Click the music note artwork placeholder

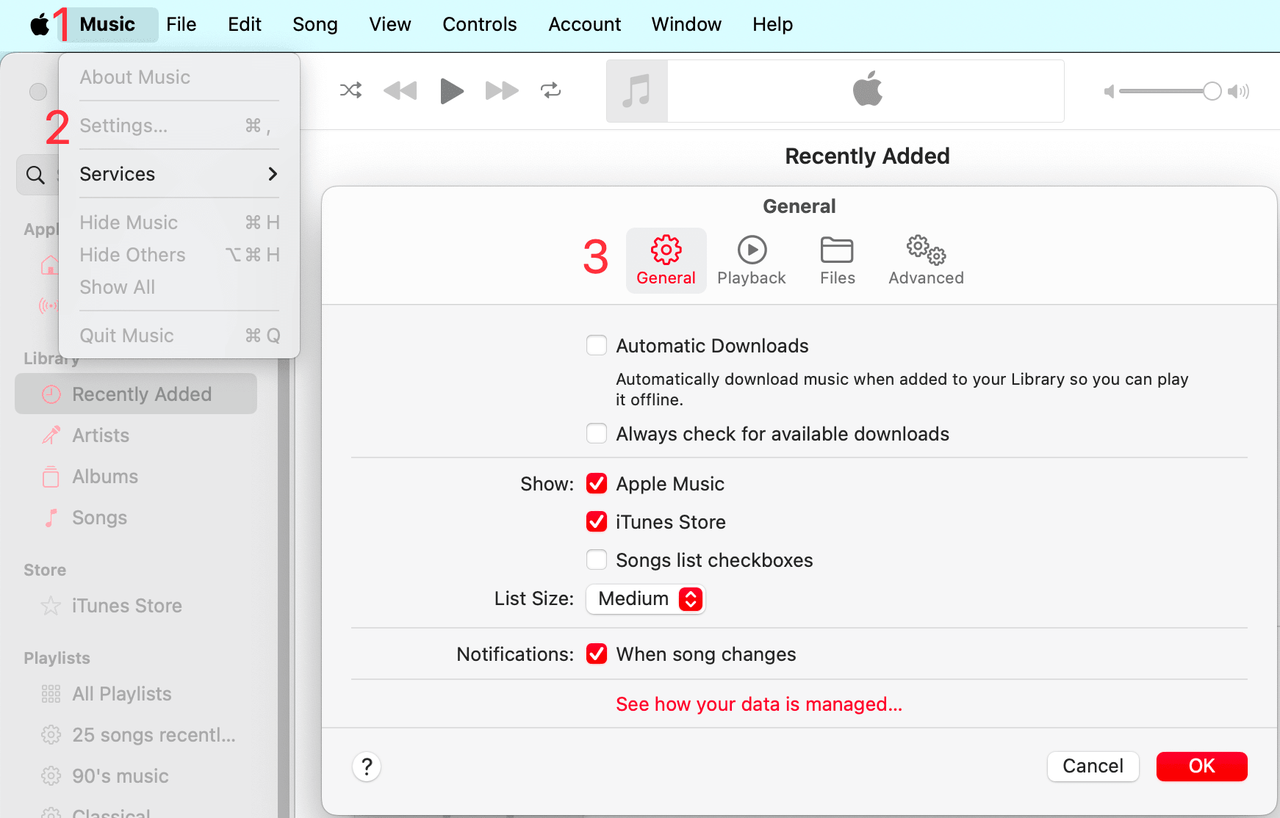coord(636,91)
